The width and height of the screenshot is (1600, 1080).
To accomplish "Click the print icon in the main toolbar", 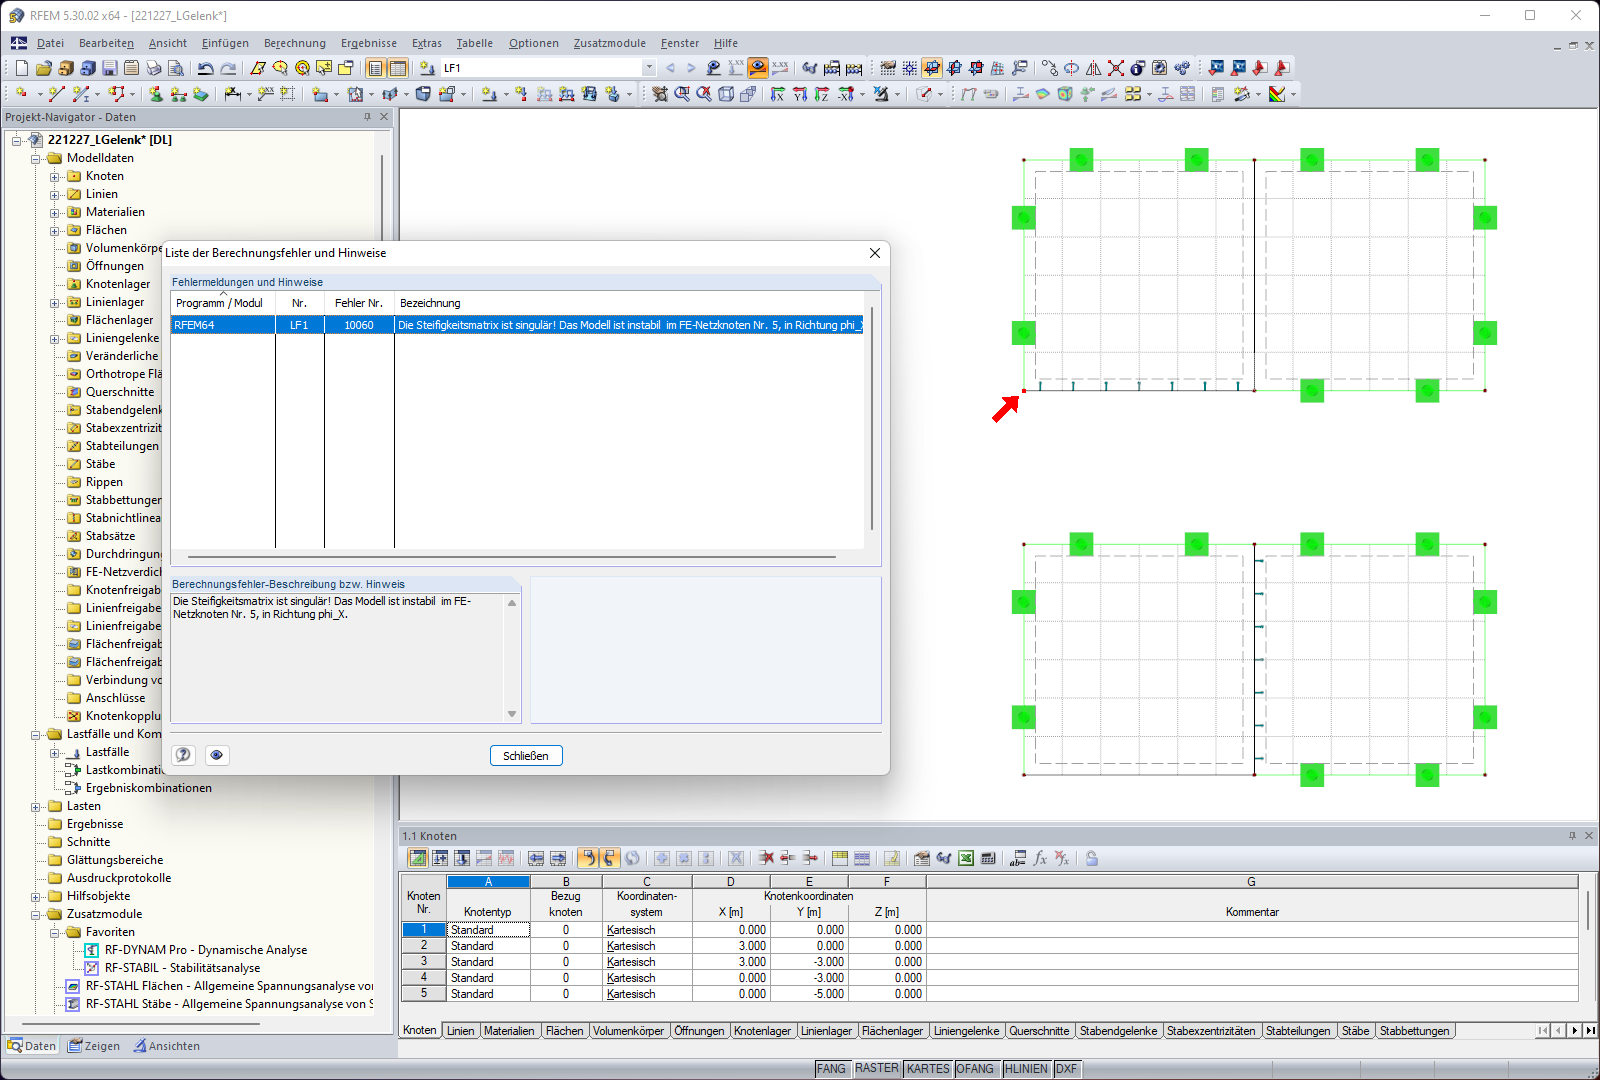I will click(x=154, y=68).
